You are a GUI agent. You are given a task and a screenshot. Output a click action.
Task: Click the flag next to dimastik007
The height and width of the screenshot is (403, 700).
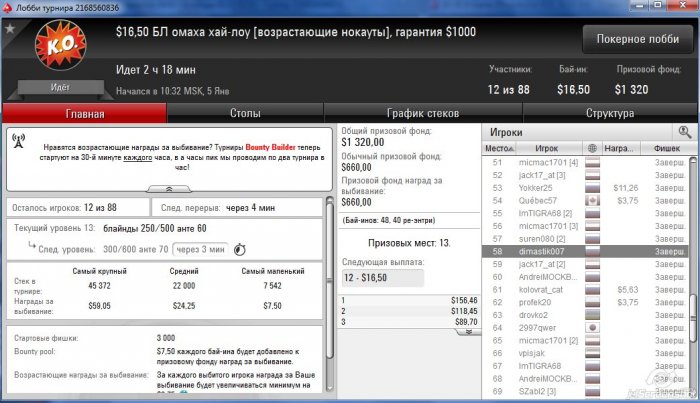(x=592, y=251)
